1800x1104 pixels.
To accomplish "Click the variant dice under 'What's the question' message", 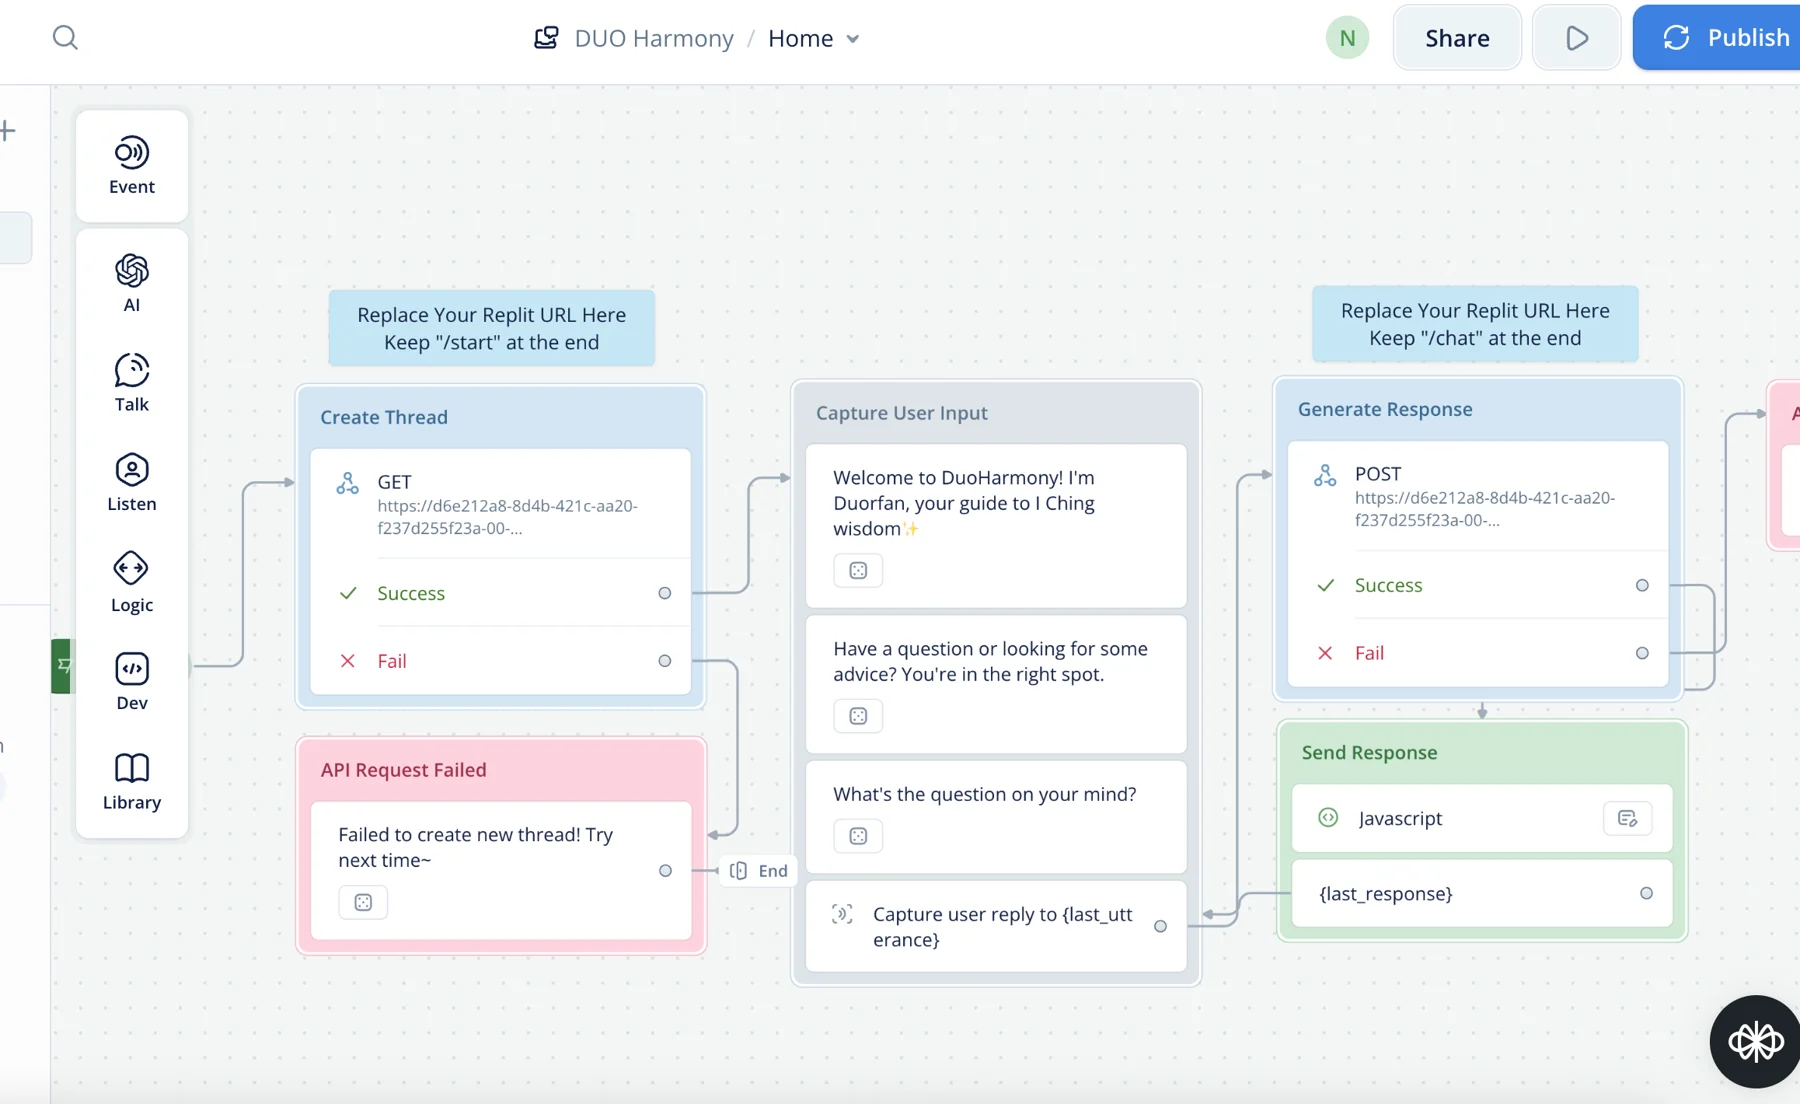I will pos(858,836).
